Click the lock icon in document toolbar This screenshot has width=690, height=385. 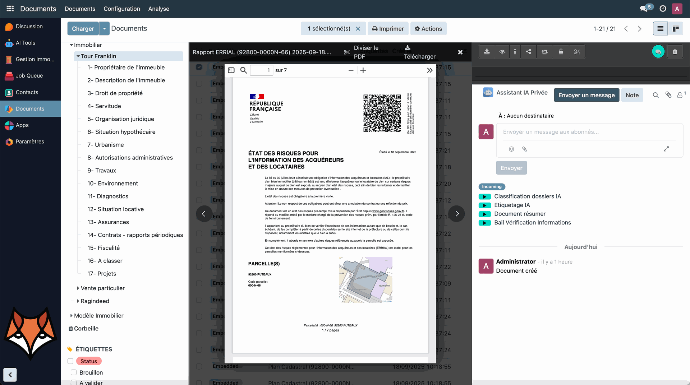561,52
